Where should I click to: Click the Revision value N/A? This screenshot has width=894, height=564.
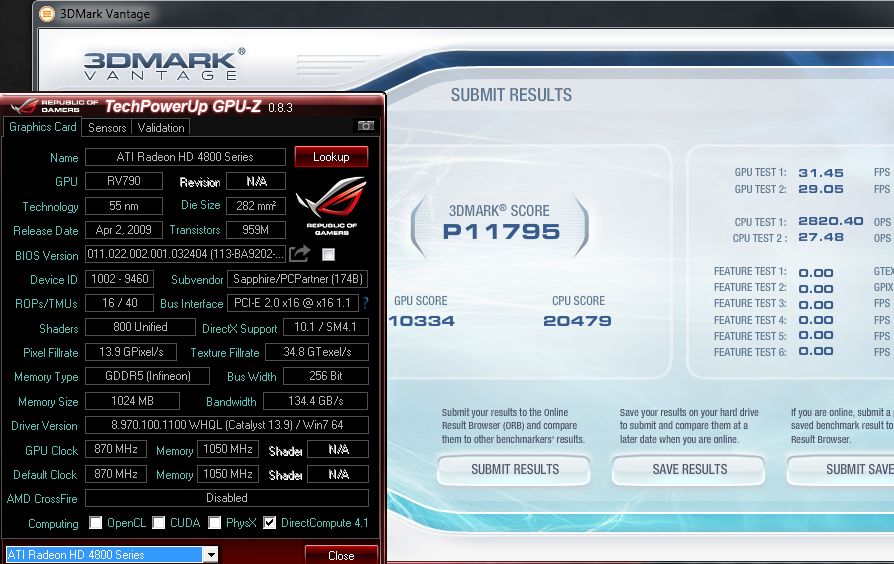tap(256, 181)
